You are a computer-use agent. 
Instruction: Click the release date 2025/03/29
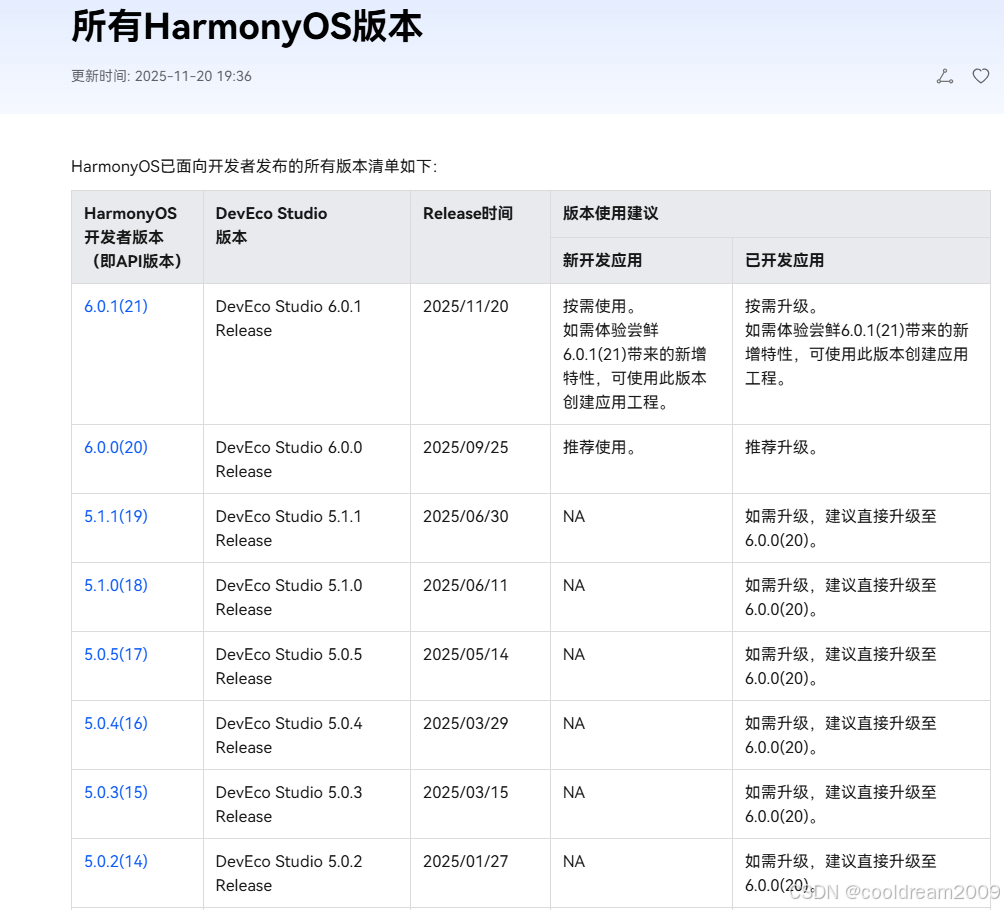(x=466, y=723)
